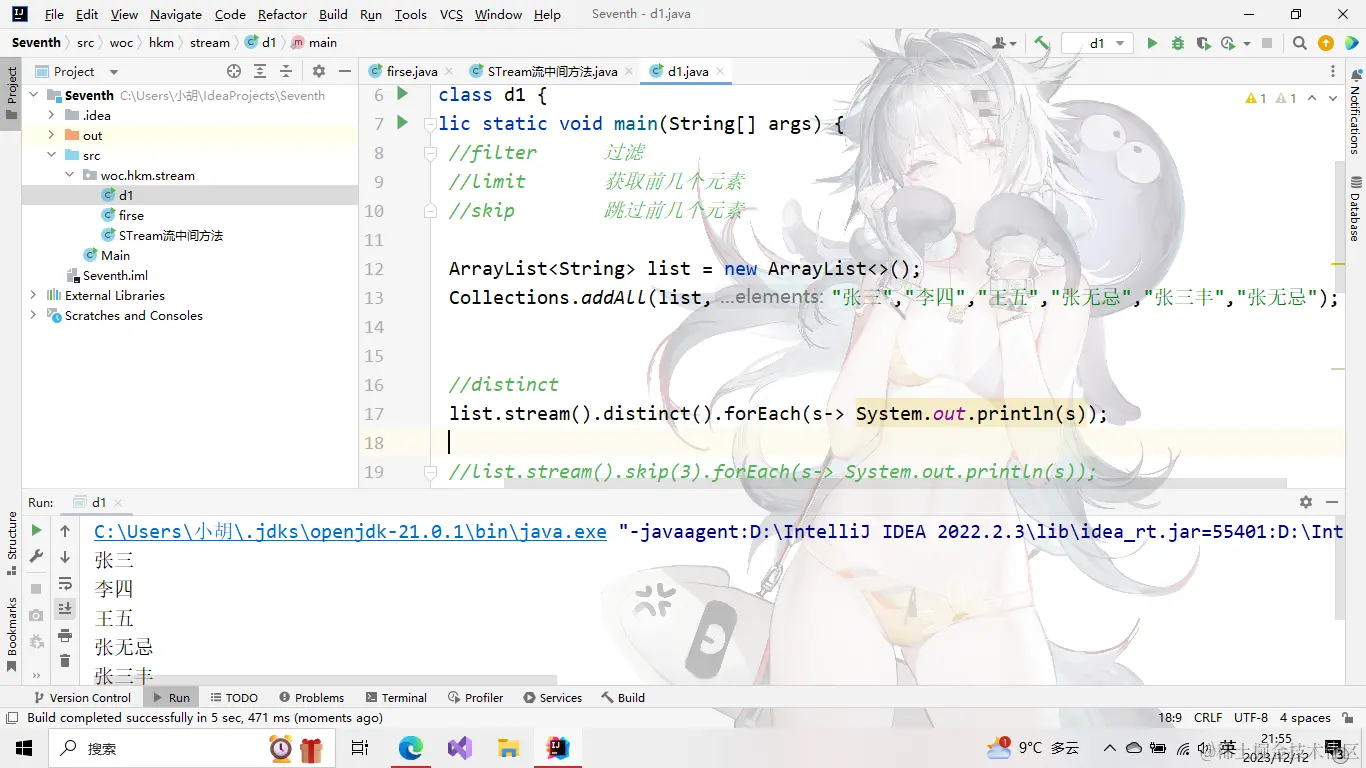Open the Refactor menu

coord(282,15)
